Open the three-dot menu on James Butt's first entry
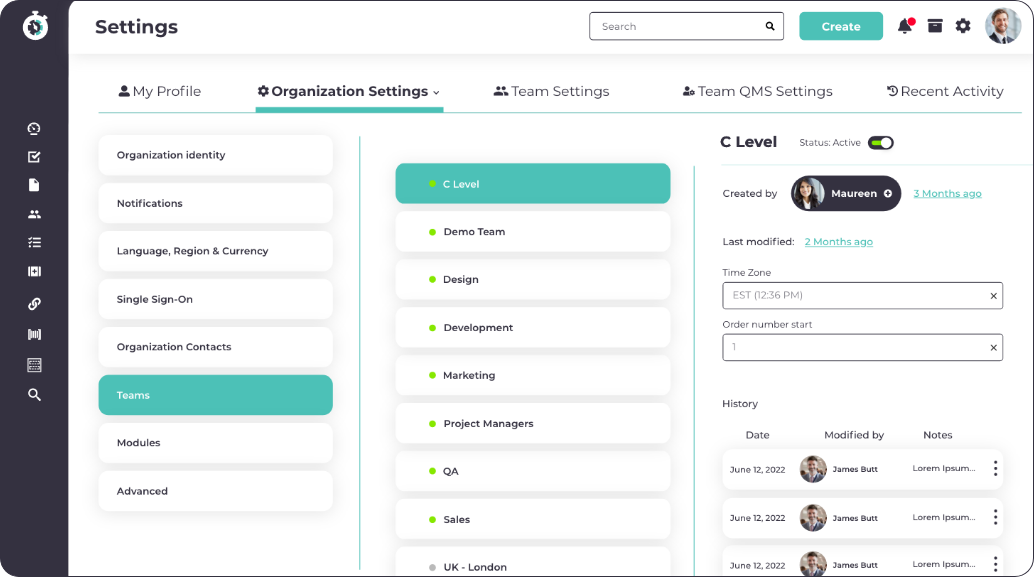This screenshot has height=577, width=1034. pyautogui.click(x=995, y=468)
